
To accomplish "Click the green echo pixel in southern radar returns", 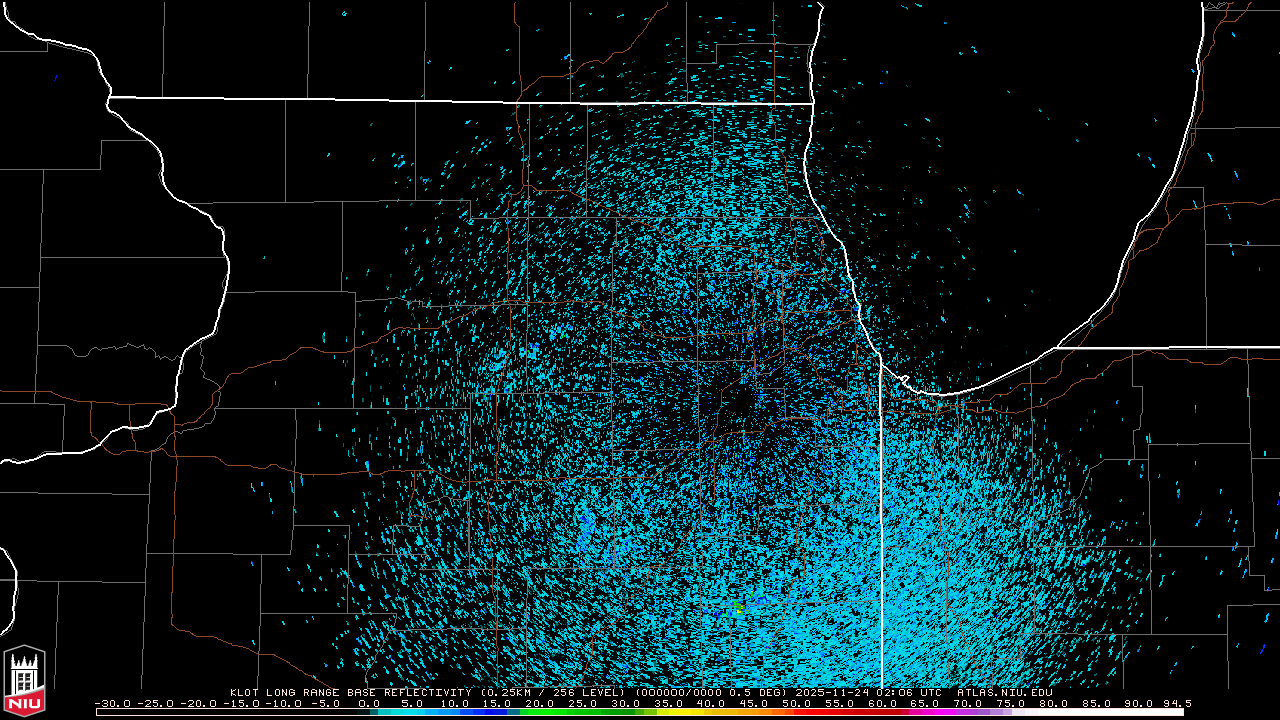I will coord(739,608).
